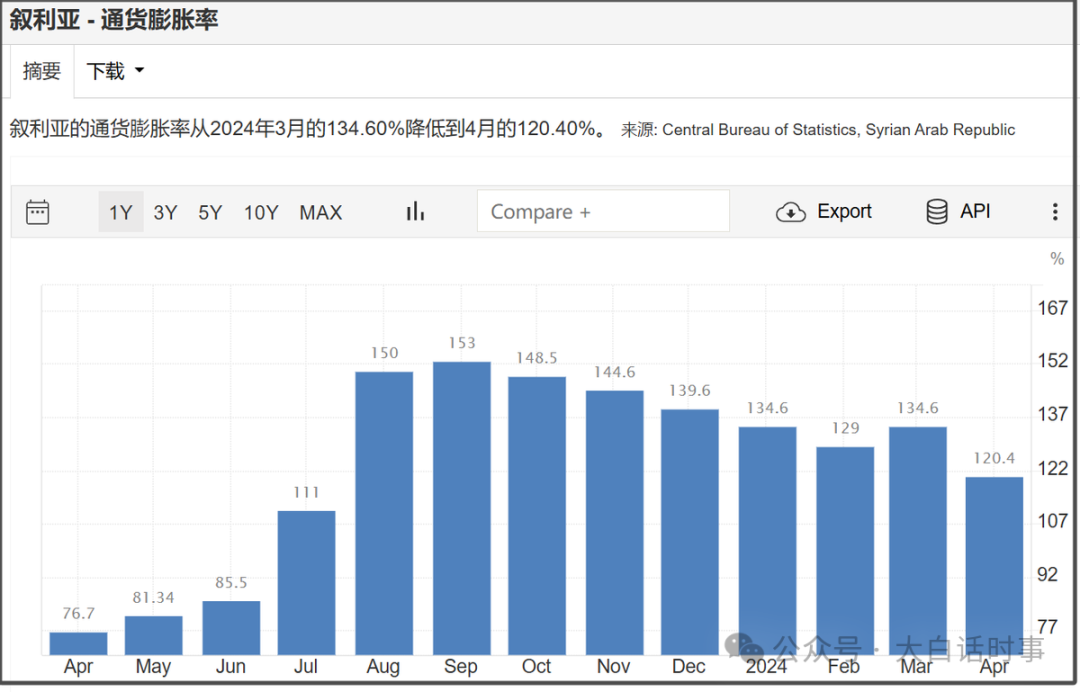1080x692 pixels.
Task: Switch to the 3Y time range
Action: coord(165,212)
